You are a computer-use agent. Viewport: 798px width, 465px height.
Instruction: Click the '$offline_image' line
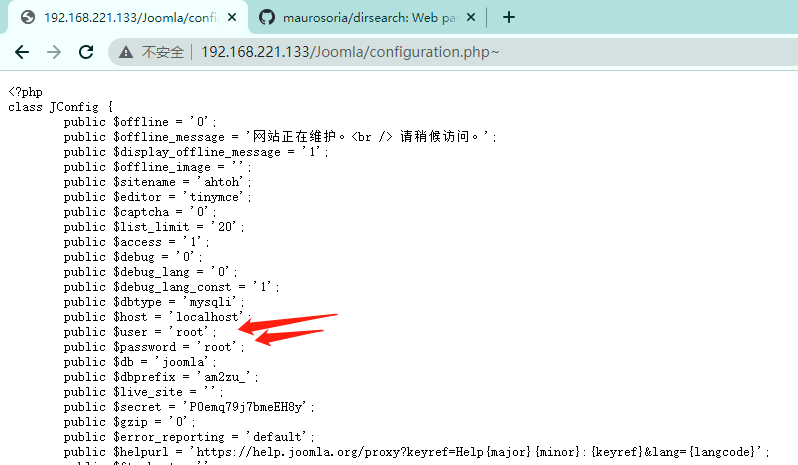pyautogui.click(x=157, y=167)
